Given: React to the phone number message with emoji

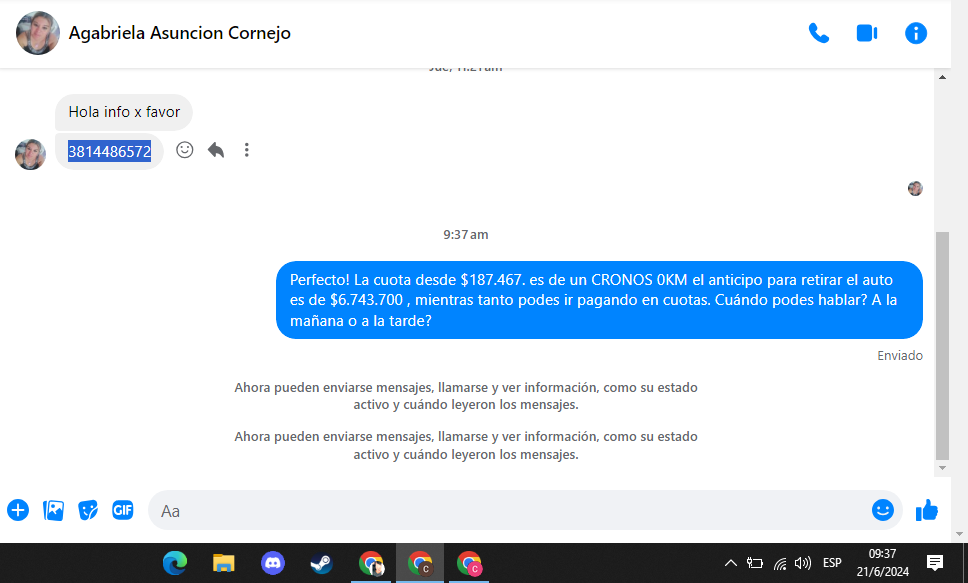Looking at the screenshot, I should click(x=184, y=150).
